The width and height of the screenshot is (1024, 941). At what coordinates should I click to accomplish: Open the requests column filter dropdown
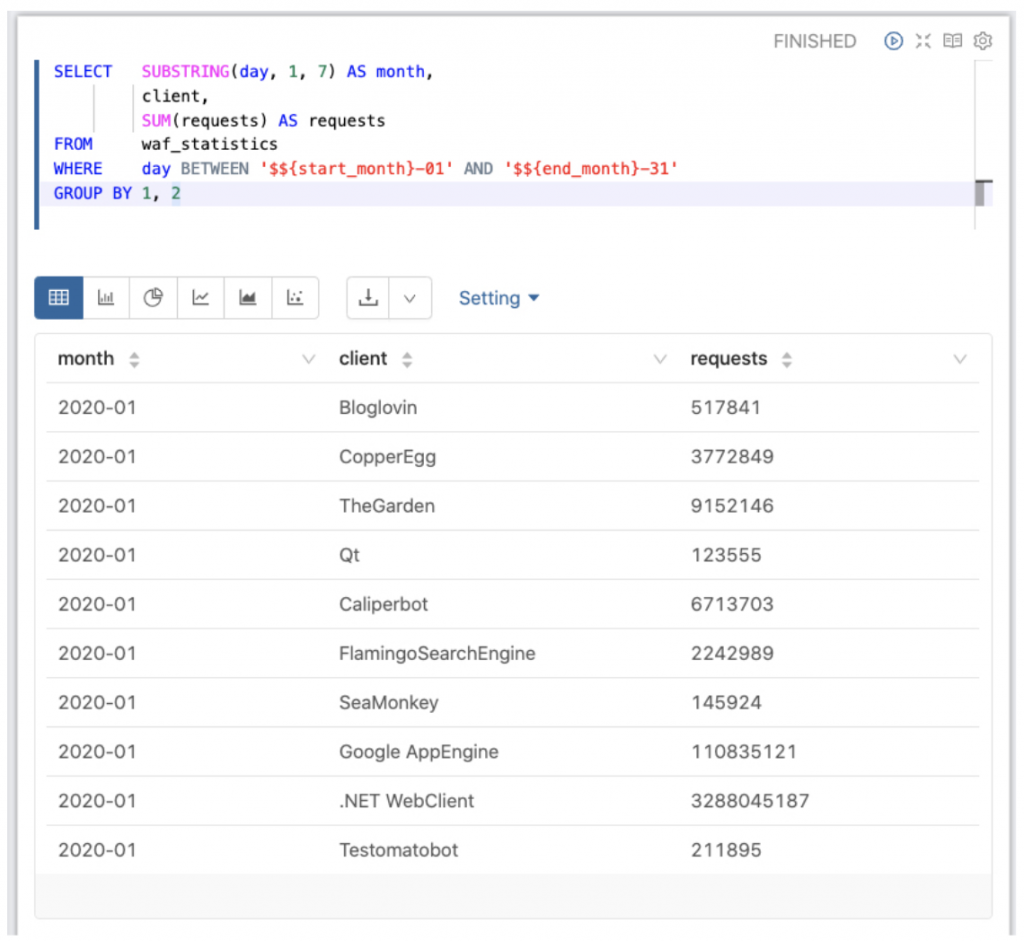coord(959,358)
